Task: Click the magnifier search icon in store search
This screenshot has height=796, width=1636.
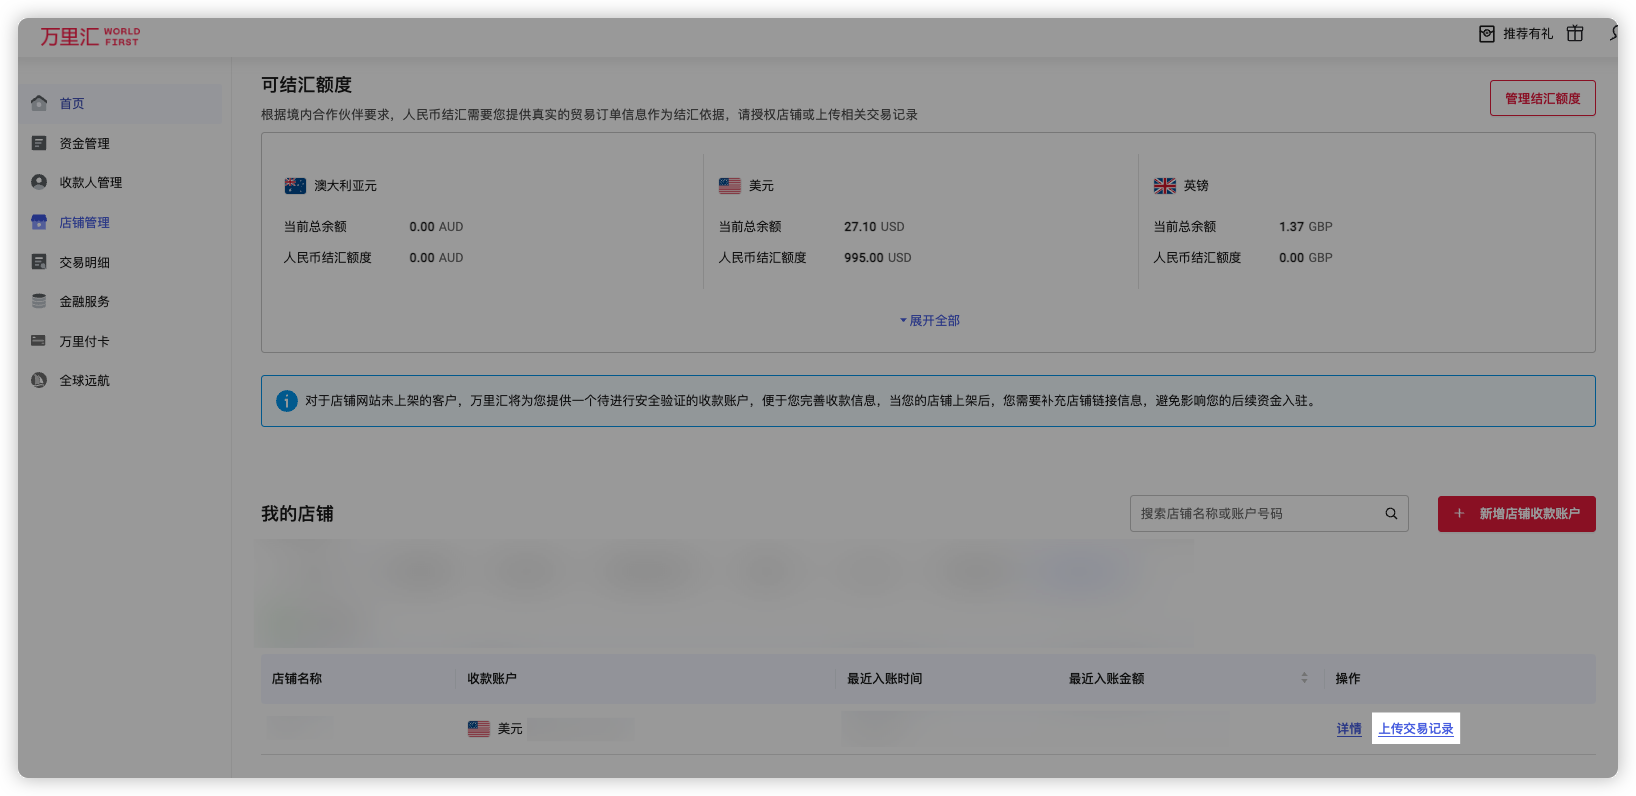Action: pos(1391,514)
